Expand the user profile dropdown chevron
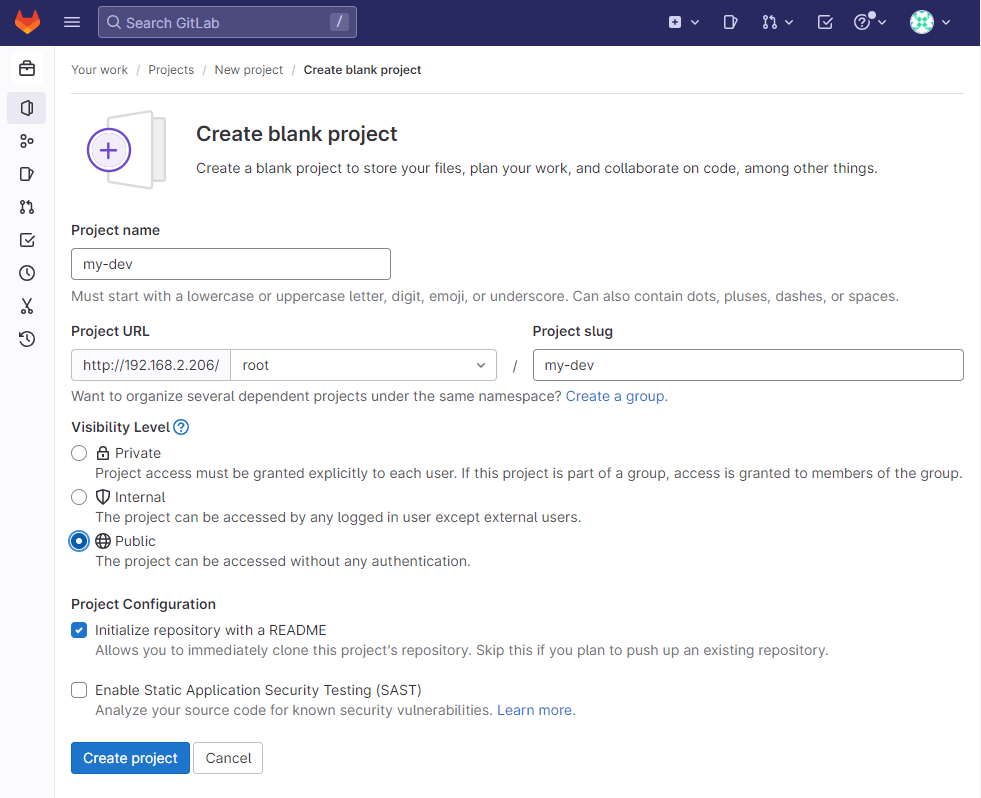This screenshot has width=981, height=798. pyautogui.click(x=946, y=23)
